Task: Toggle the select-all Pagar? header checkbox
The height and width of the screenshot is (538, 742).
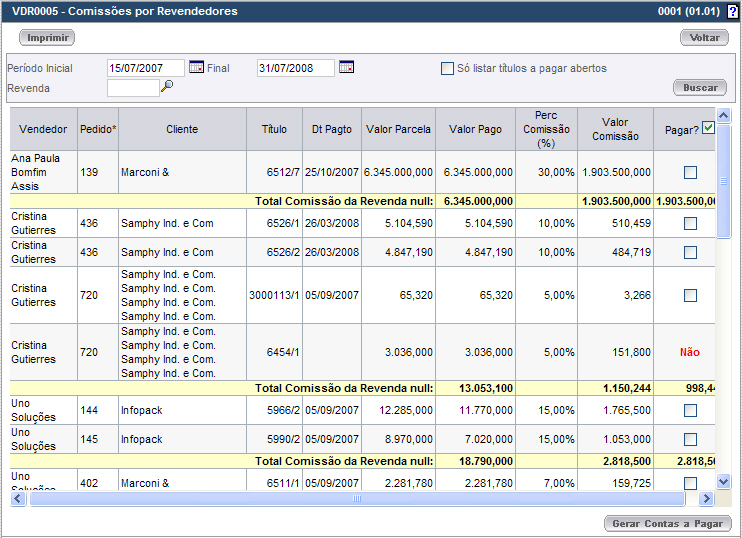Action: point(708,128)
